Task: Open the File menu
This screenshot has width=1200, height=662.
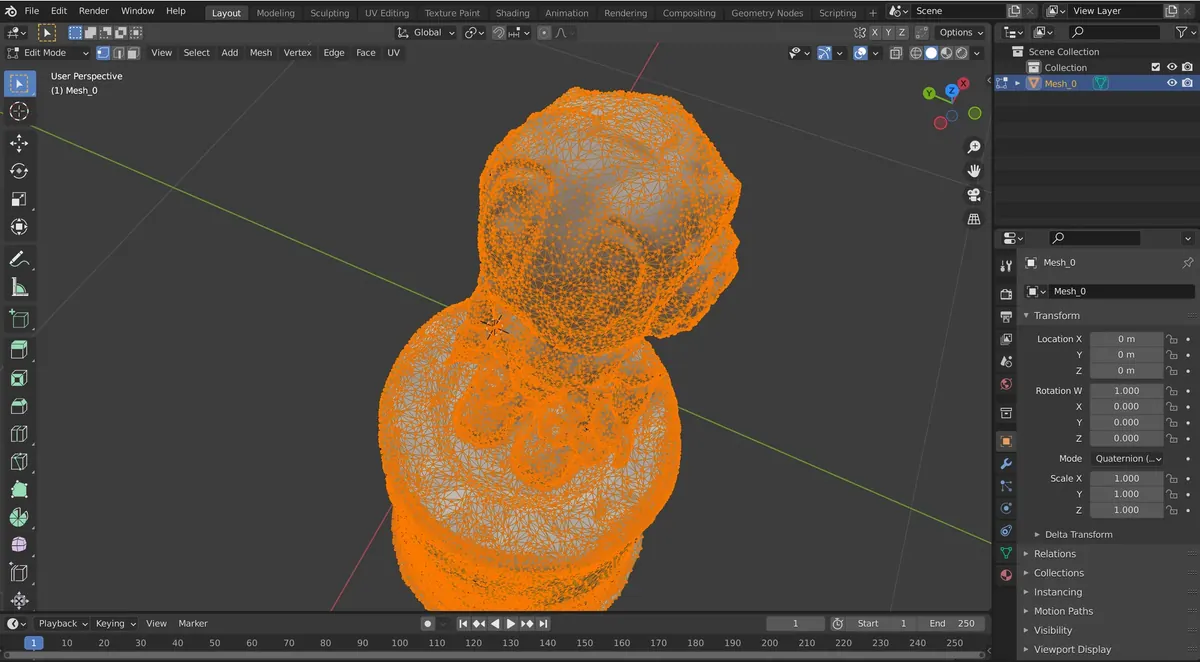Action: 32,11
